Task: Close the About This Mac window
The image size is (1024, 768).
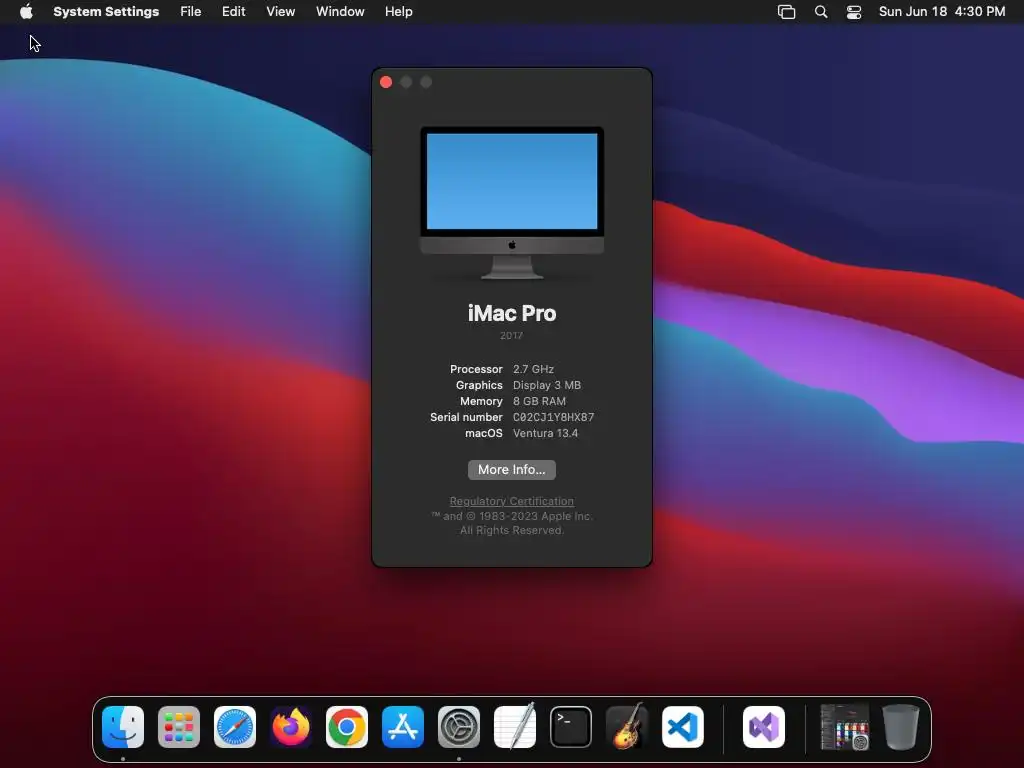Action: point(386,82)
